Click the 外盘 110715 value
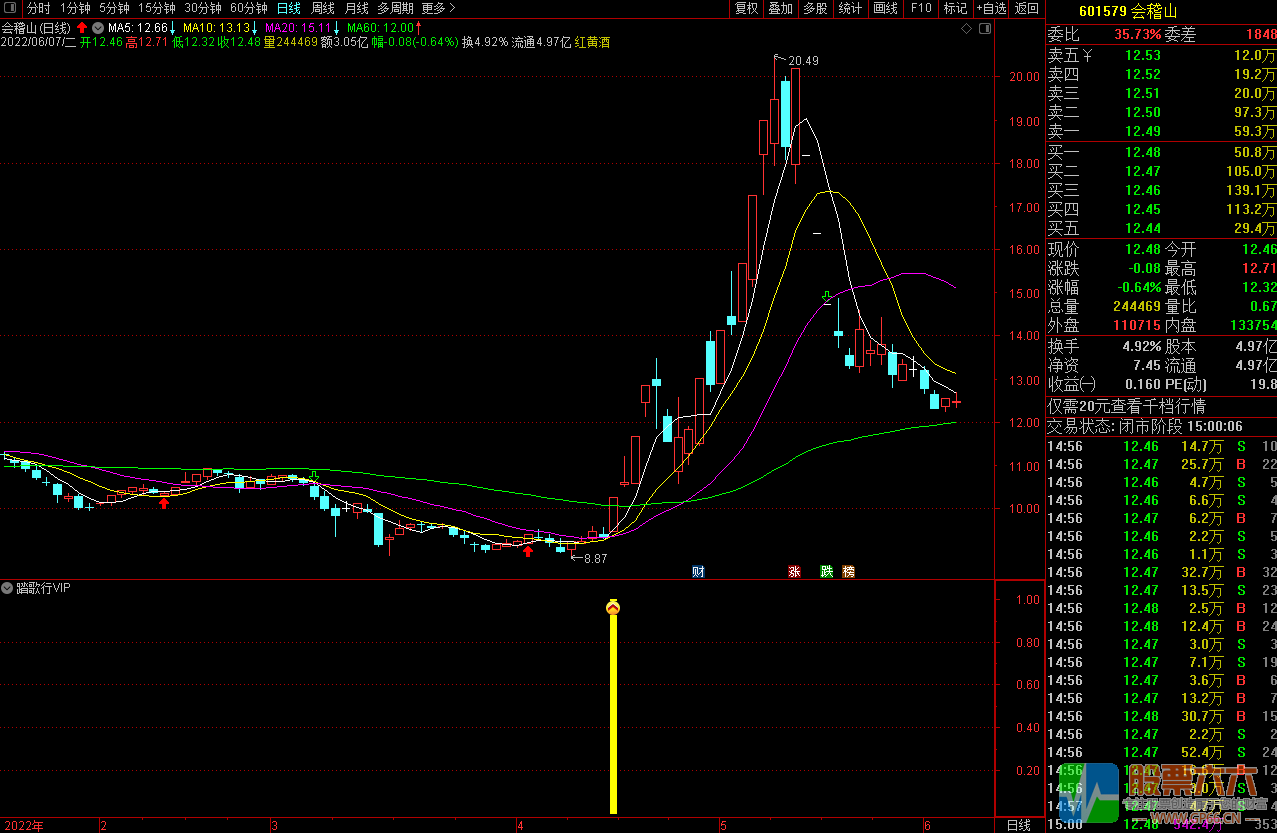The image size is (1277, 833). click(x=1135, y=325)
